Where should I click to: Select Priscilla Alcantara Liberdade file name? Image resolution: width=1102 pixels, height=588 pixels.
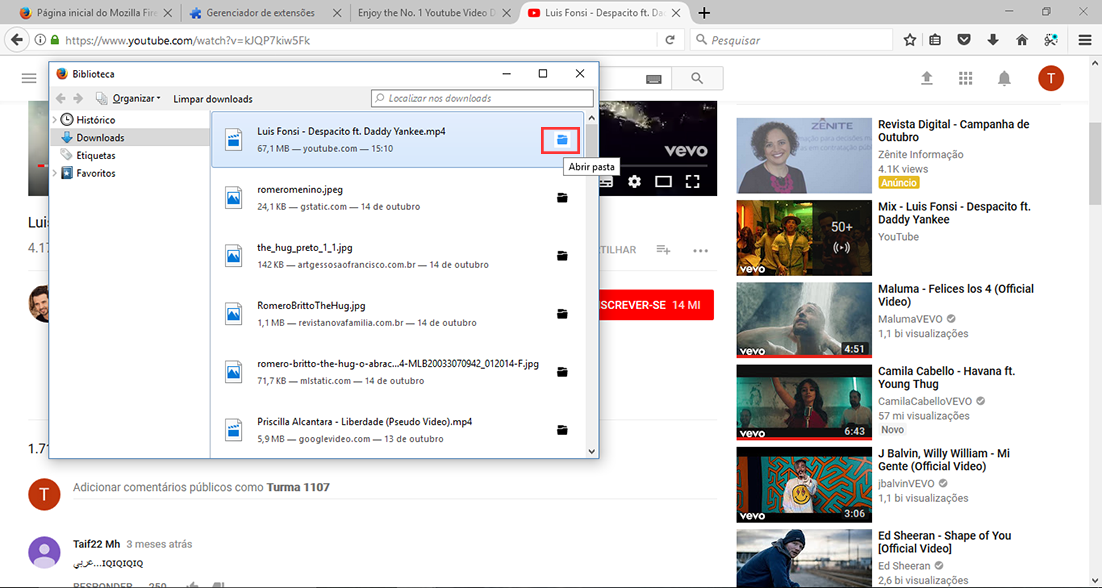(x=365, y=422)
